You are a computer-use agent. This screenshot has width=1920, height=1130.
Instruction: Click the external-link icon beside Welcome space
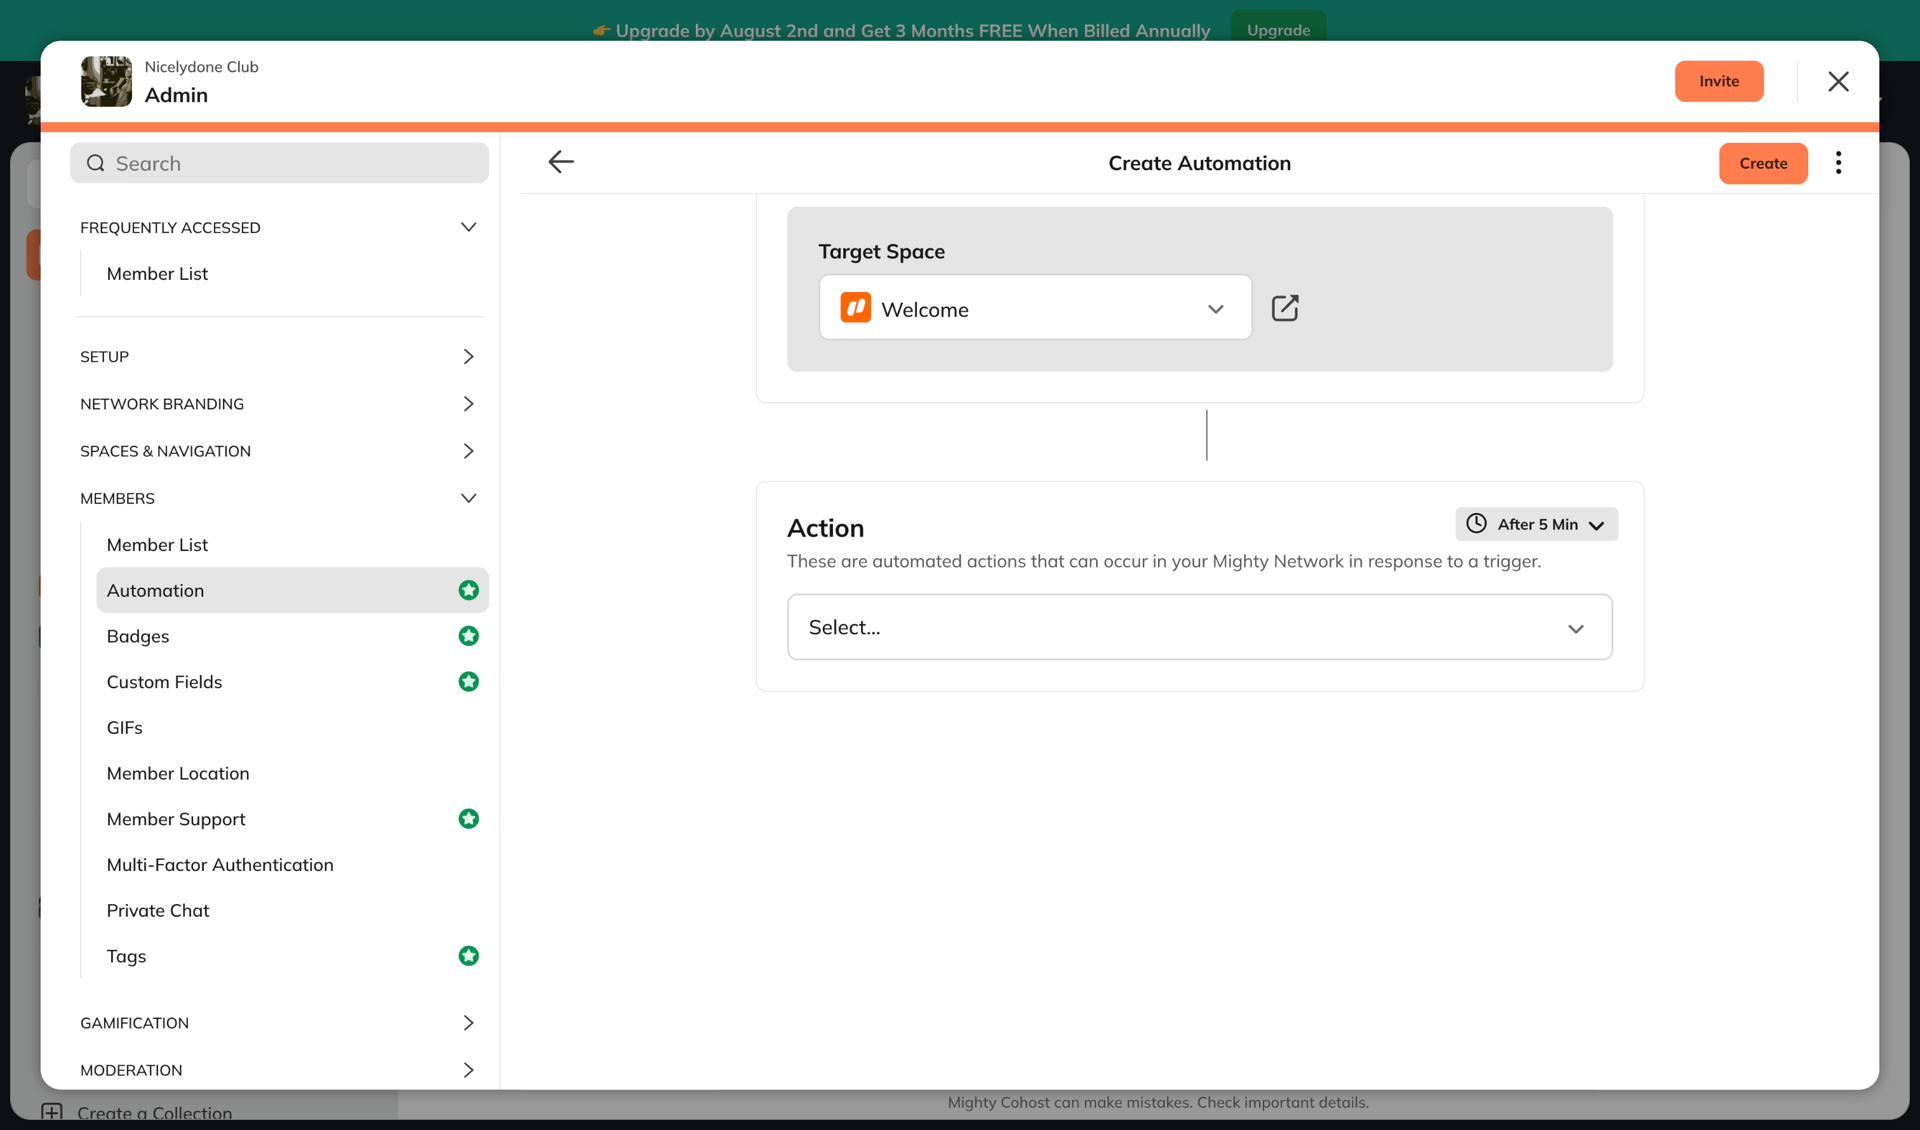coord(1285,308)
